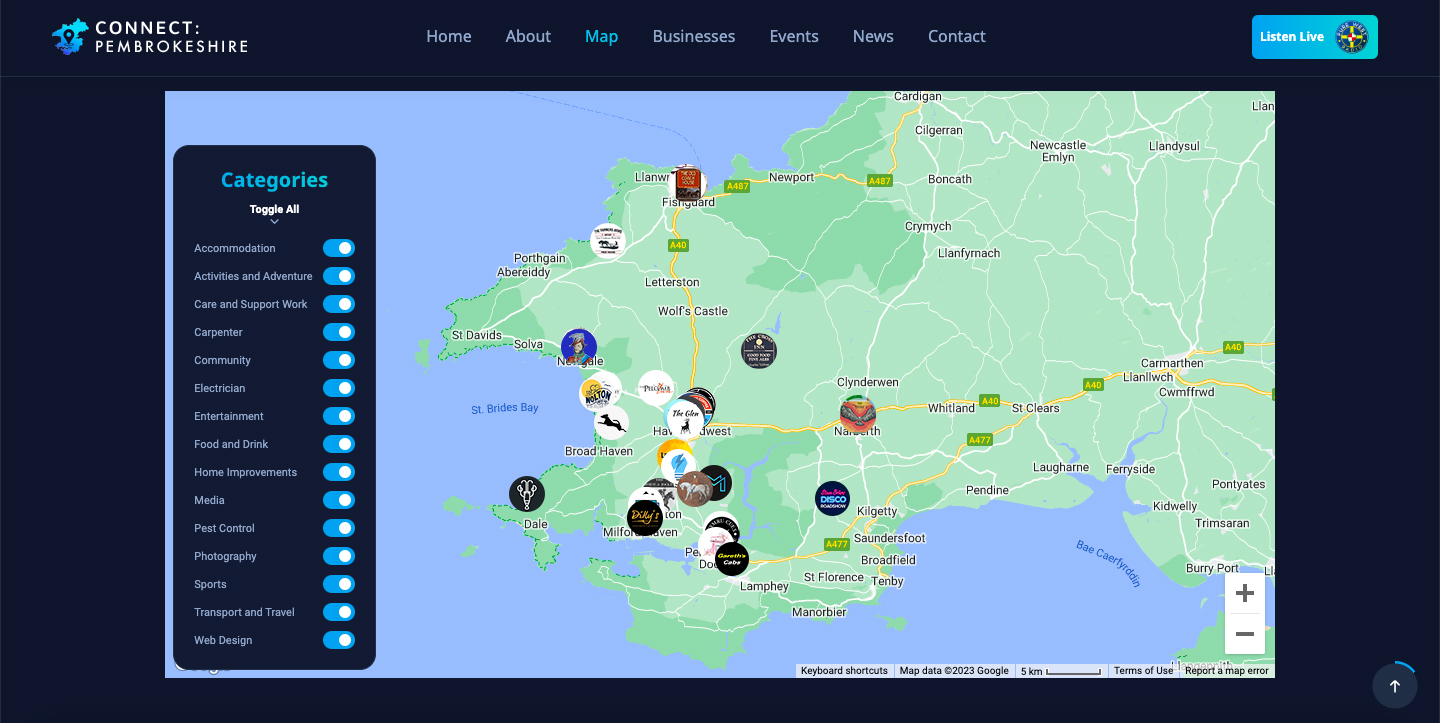Select the Gareth's Cabs marker

tap(732, 559)
